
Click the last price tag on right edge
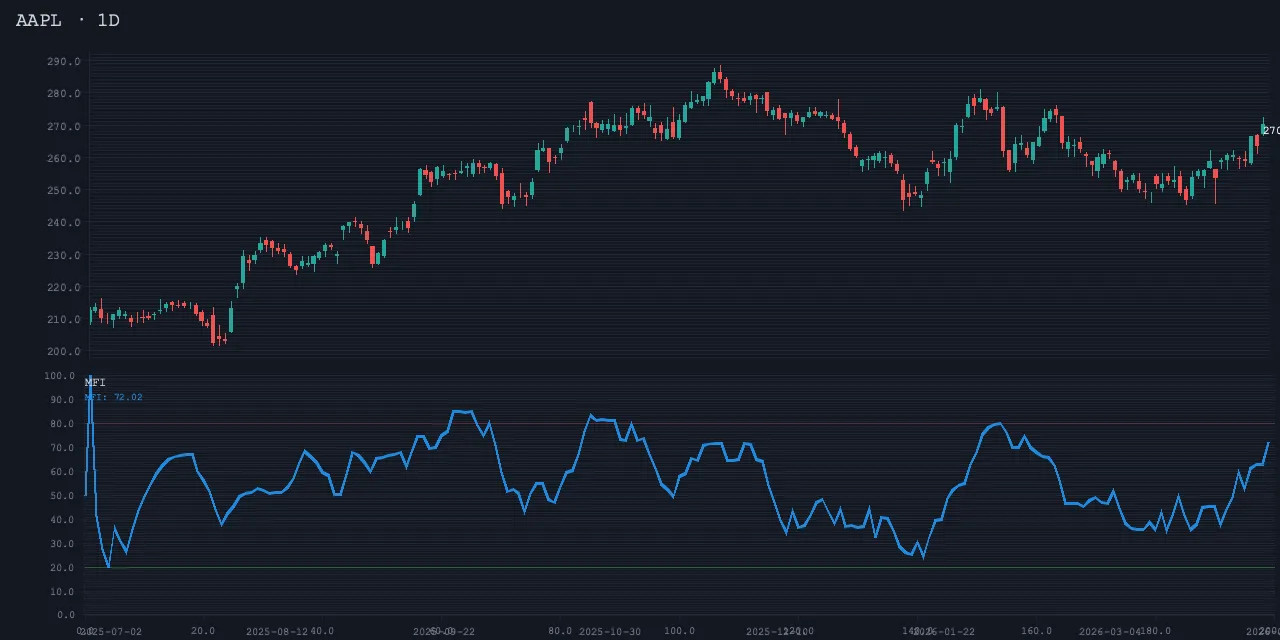[1270, 131]
